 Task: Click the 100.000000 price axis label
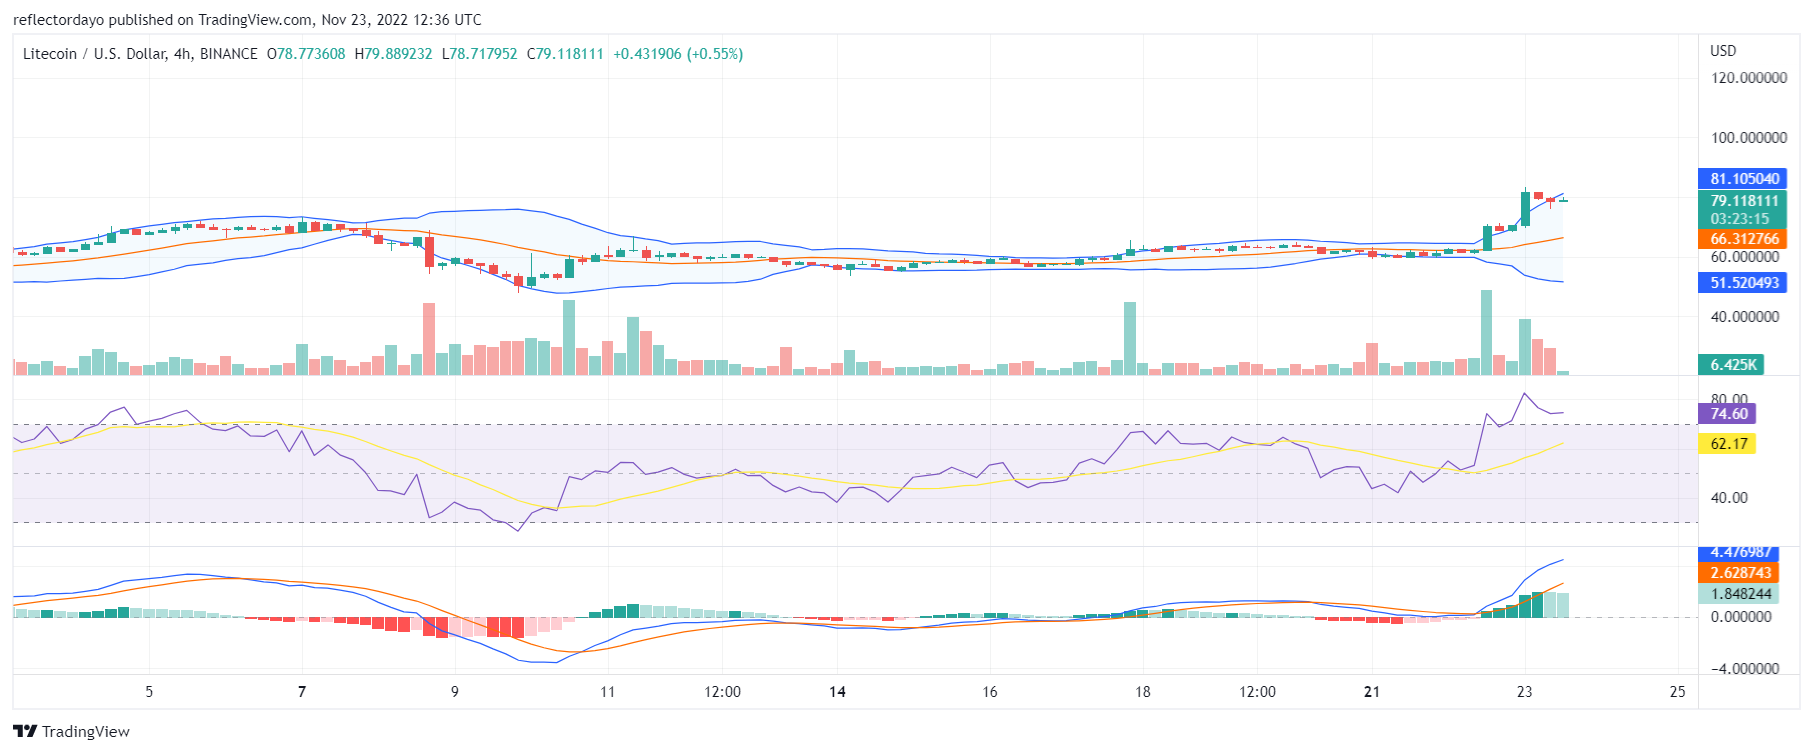[1748, 138]
